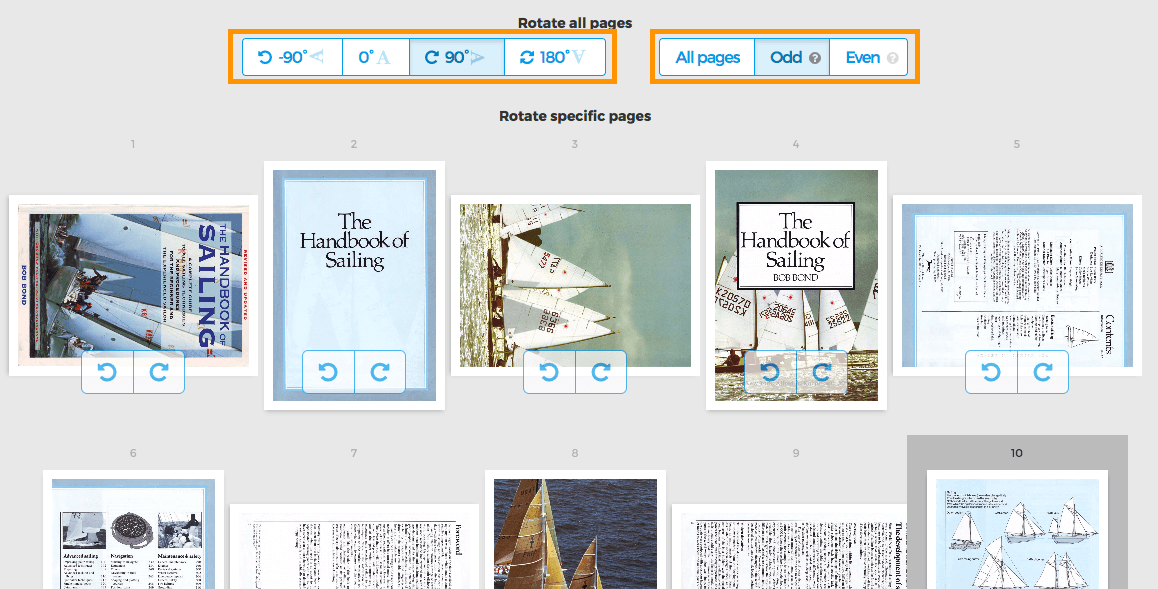Select Odd pages rotation scope
Viewport: 1158px width, 589px height.
point(785,57)
